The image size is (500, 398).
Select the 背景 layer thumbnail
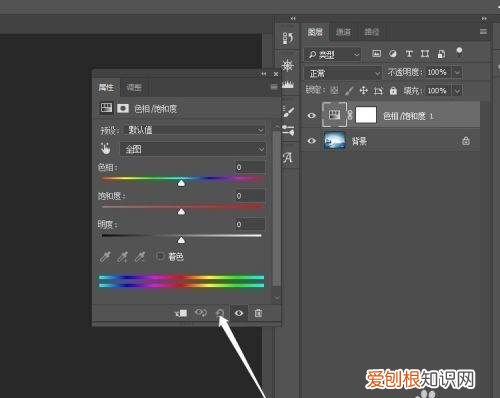(x=334, y=141)
